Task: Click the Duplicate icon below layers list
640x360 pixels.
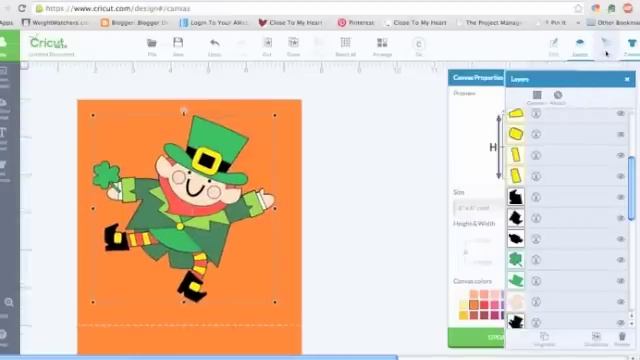Action: [596, 336]
